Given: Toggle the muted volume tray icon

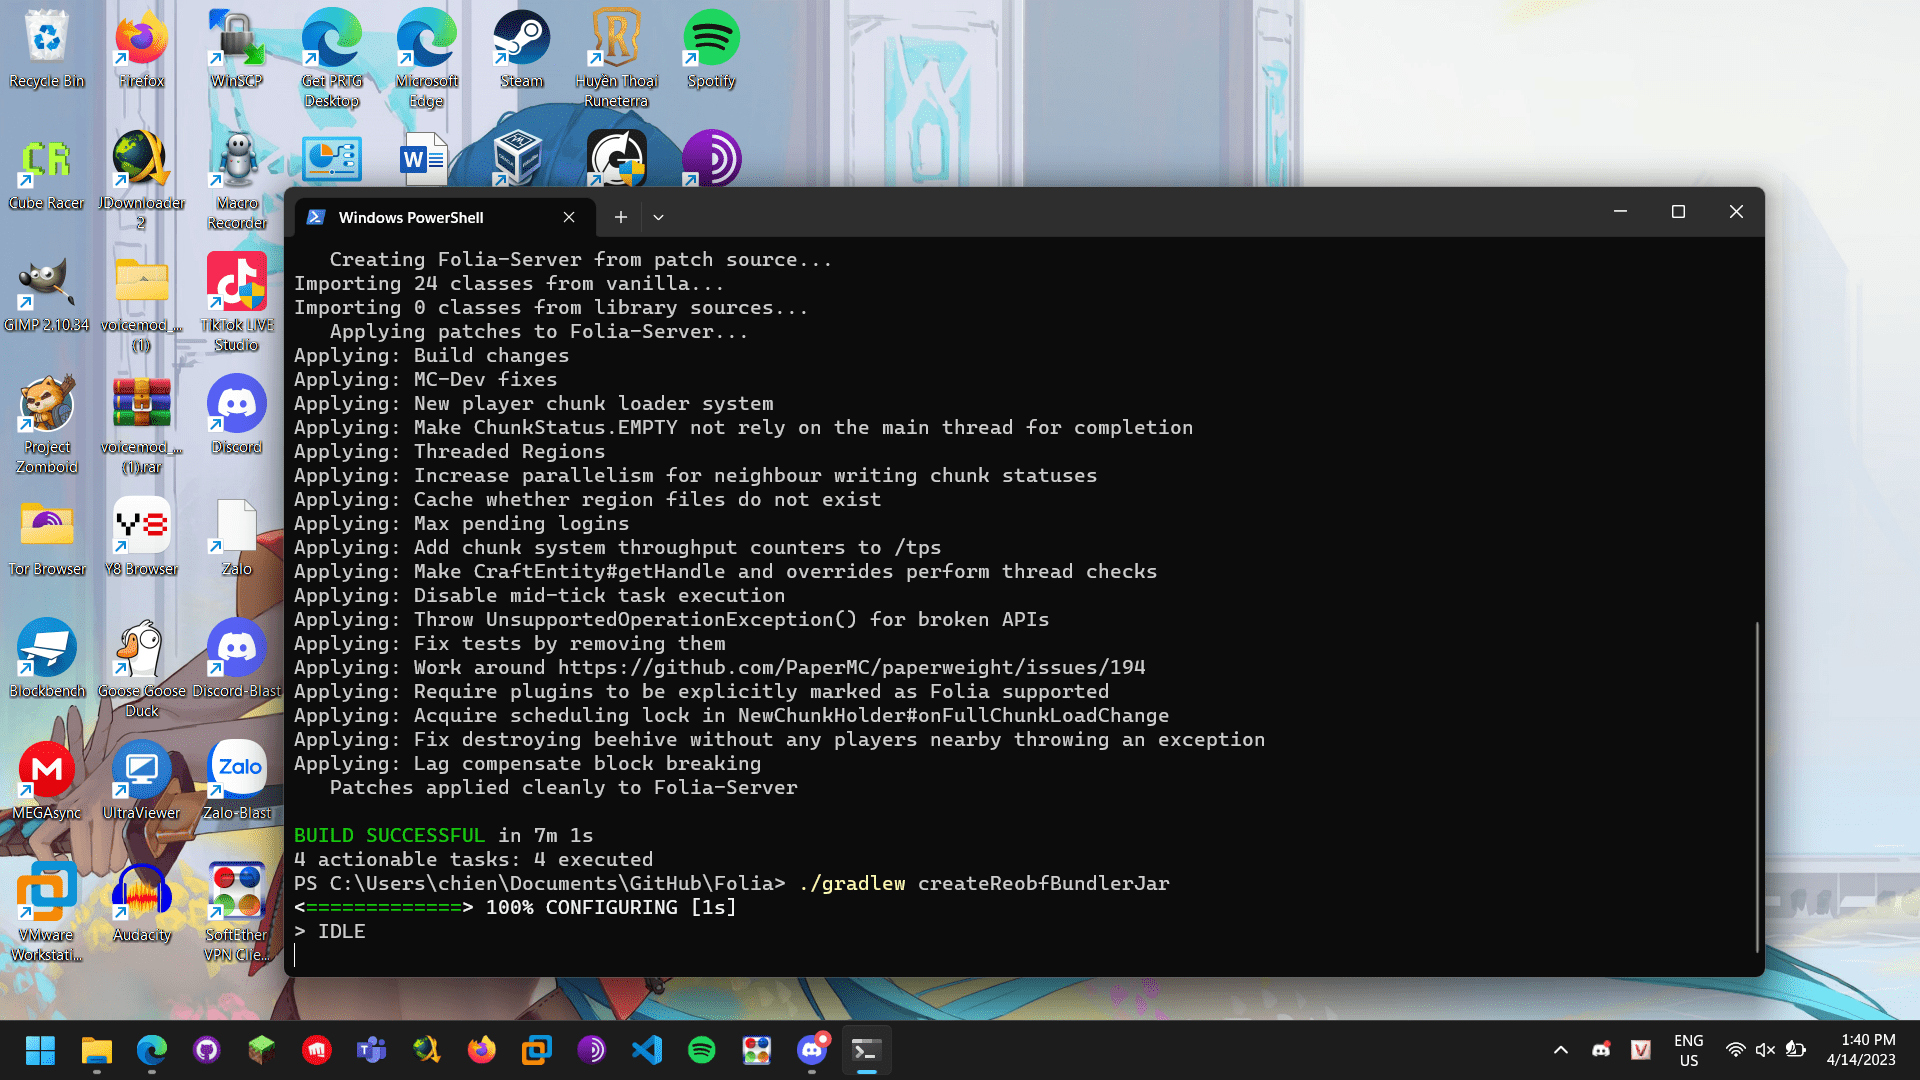Looking at the screenshot, I should click(1765, 1050).
